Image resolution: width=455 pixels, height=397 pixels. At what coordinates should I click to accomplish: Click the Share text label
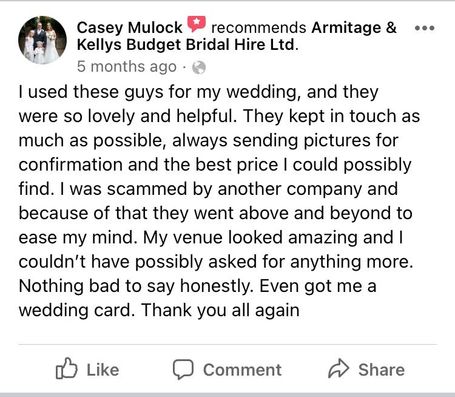pyautogui.click(x=381, y=370)
